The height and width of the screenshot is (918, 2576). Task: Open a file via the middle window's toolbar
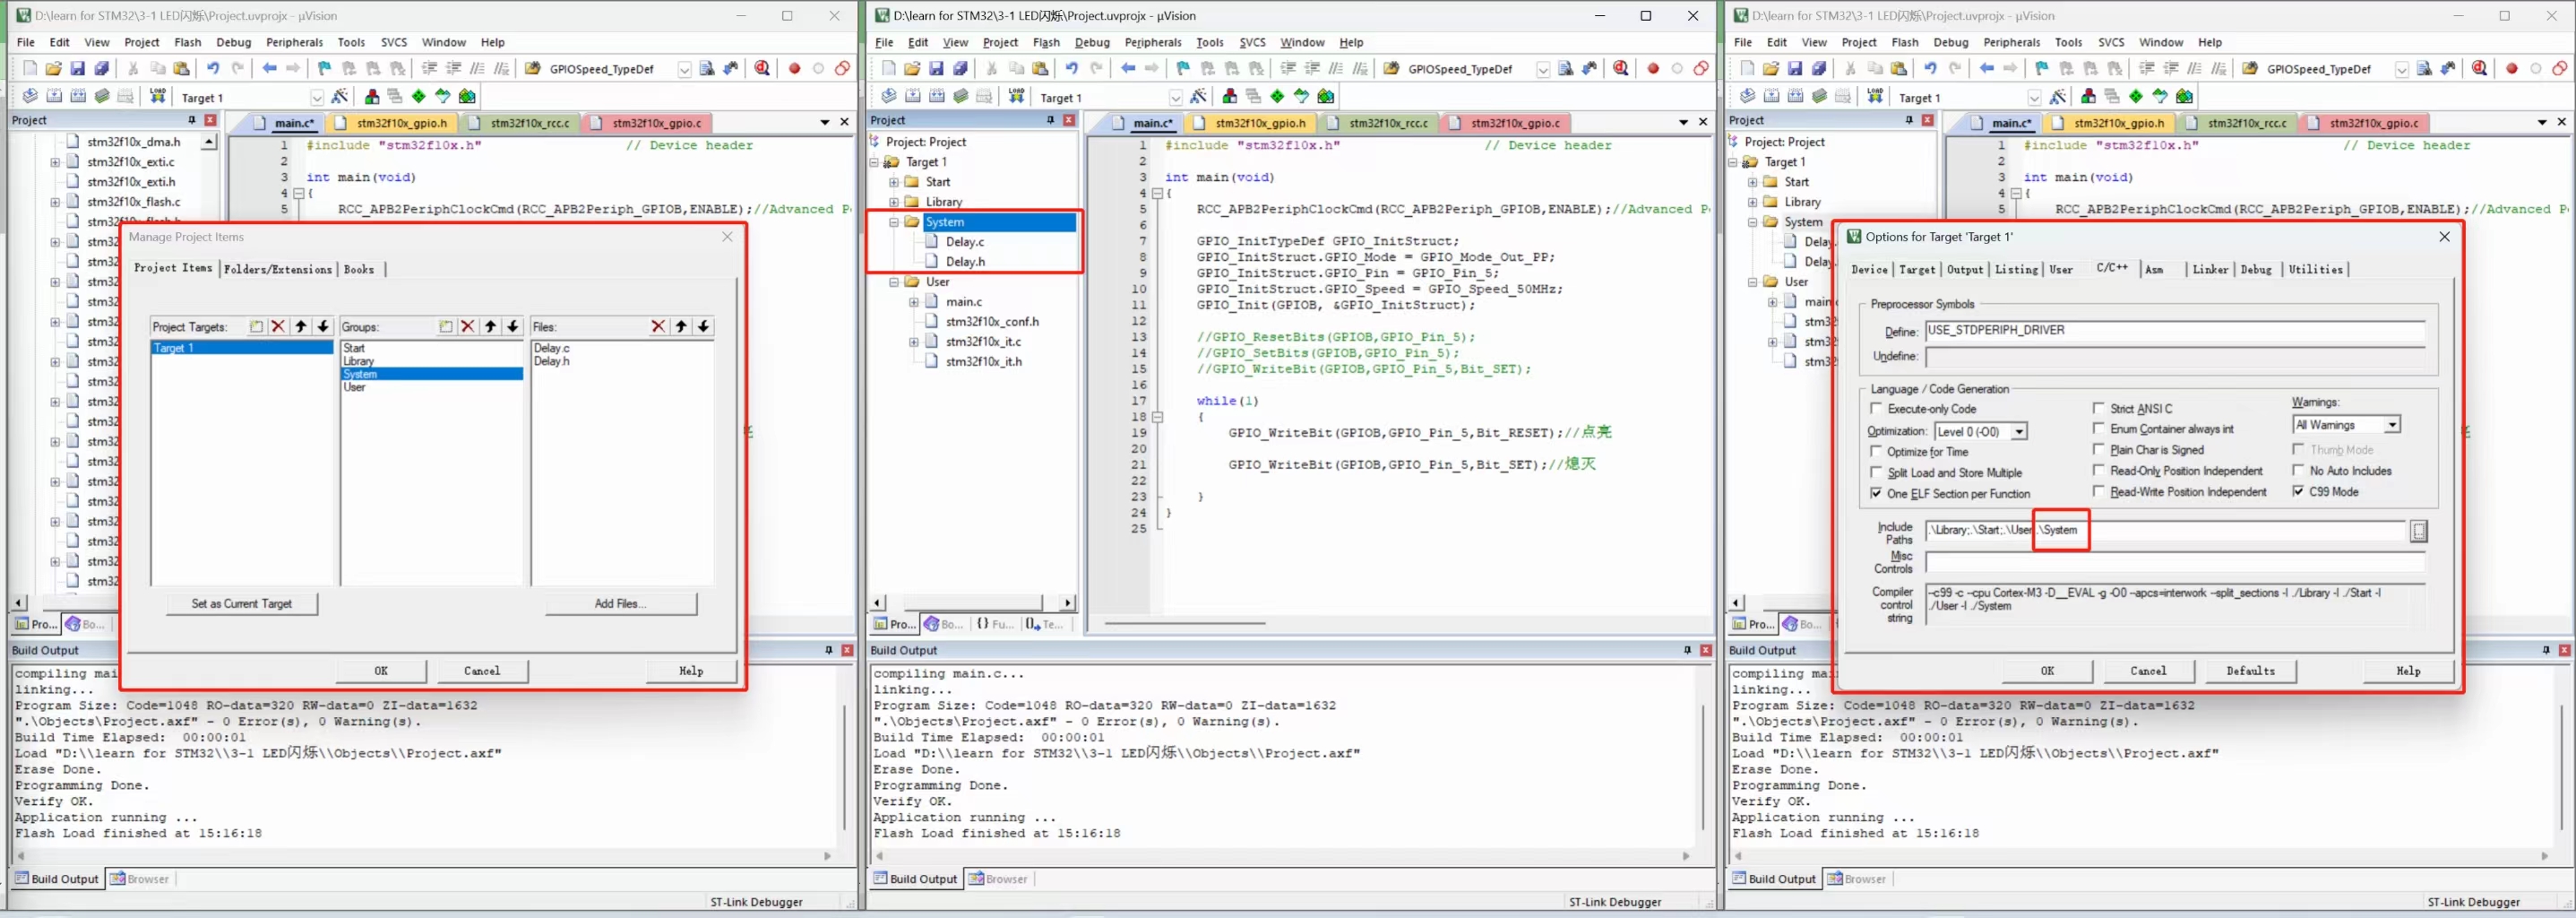pyautogui.click(x=912, y=68)
